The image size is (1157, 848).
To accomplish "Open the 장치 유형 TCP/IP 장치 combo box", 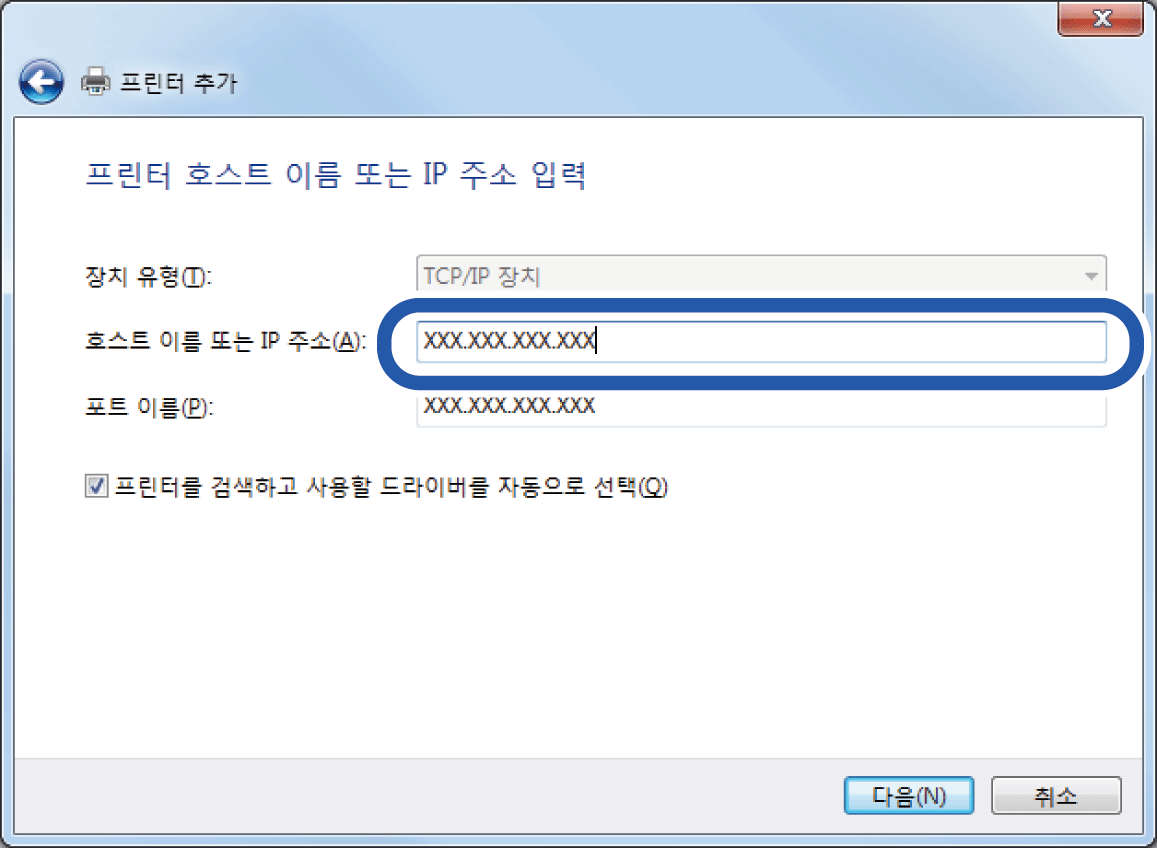I will [x=761, y=277].
